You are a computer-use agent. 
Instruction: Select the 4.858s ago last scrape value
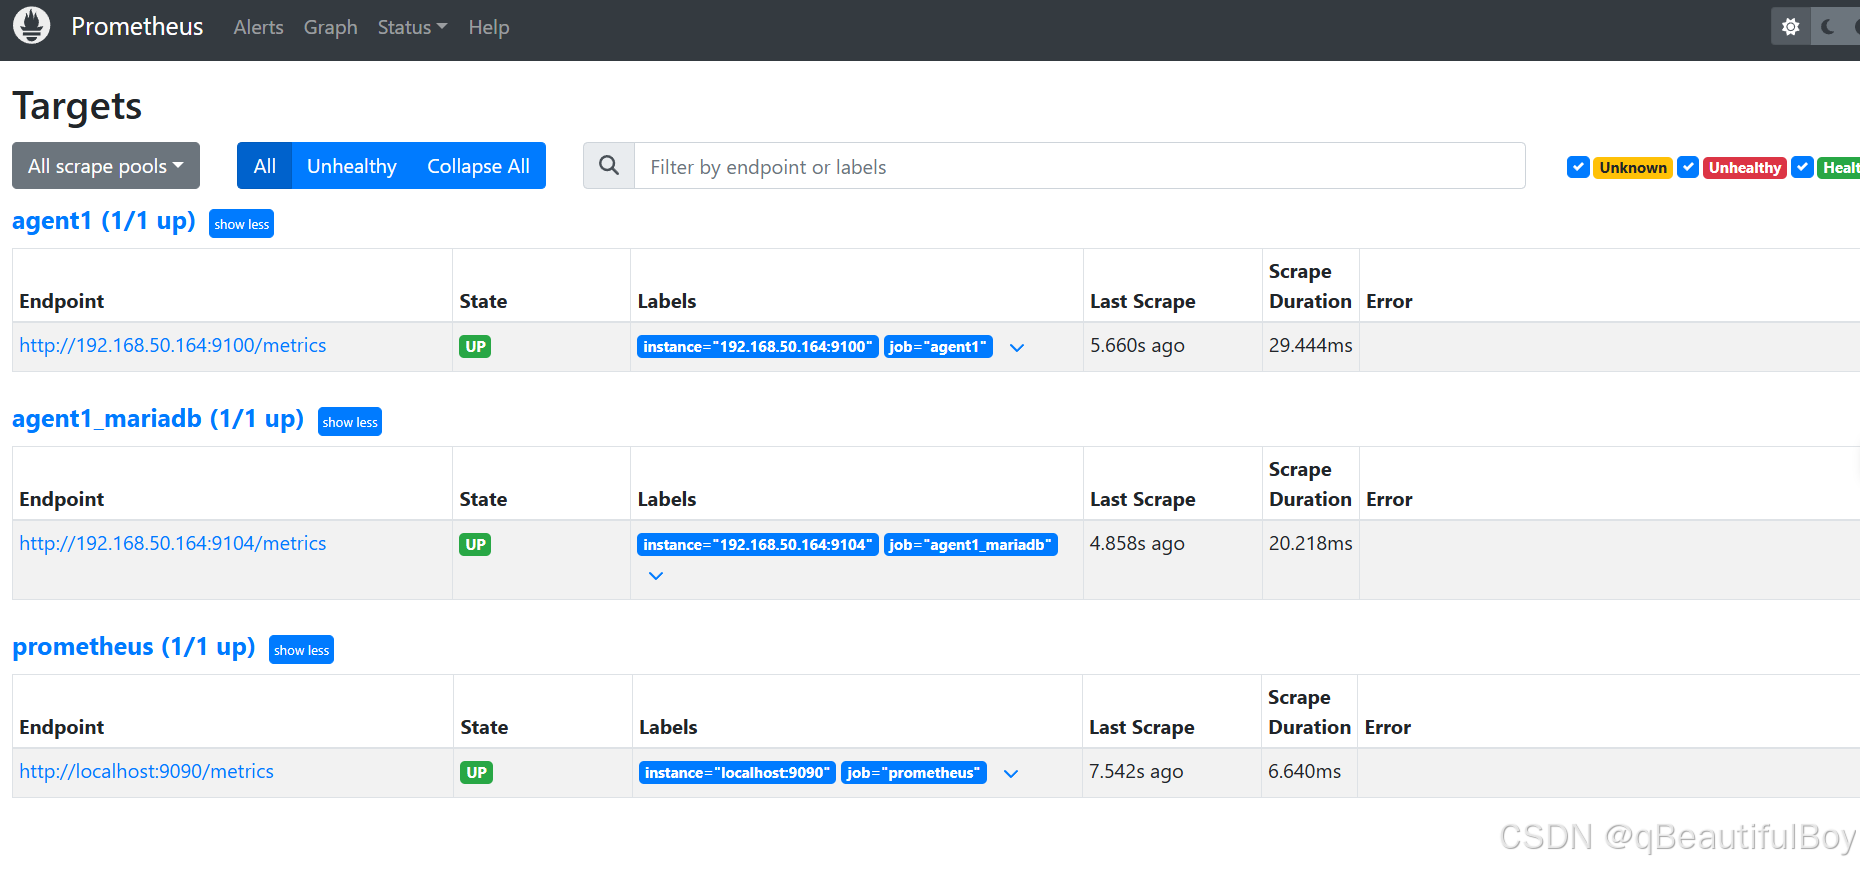(1137, 543)
